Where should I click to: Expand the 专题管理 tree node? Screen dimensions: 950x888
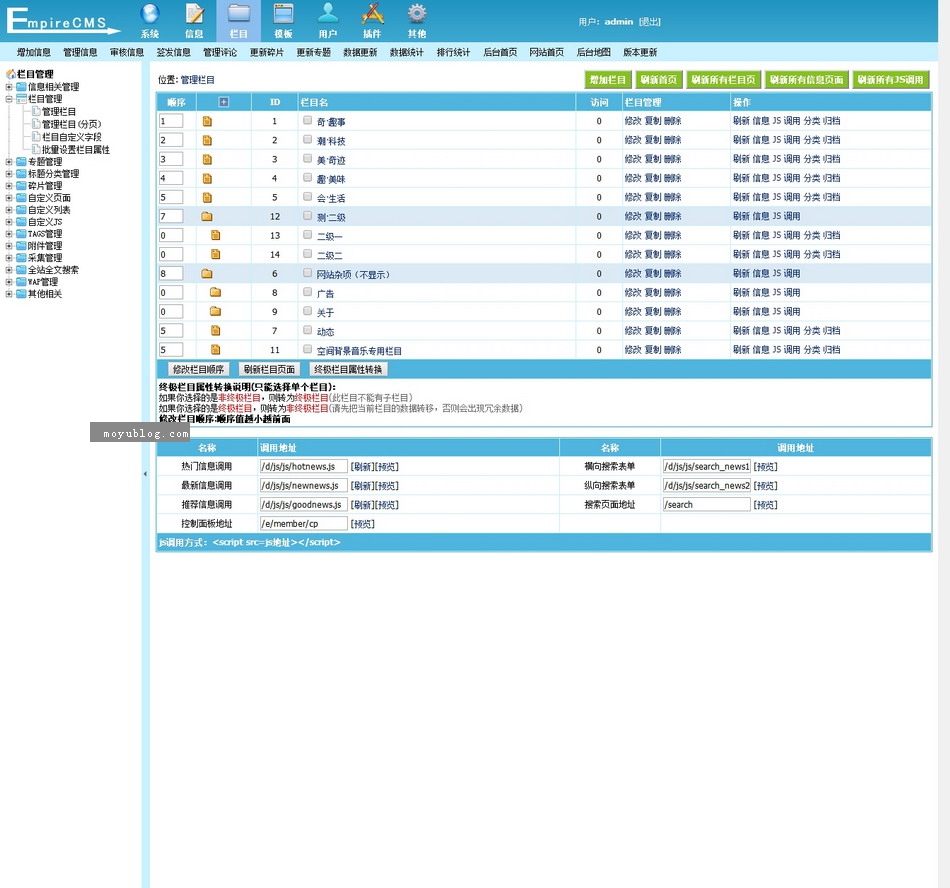coord(9,162)
